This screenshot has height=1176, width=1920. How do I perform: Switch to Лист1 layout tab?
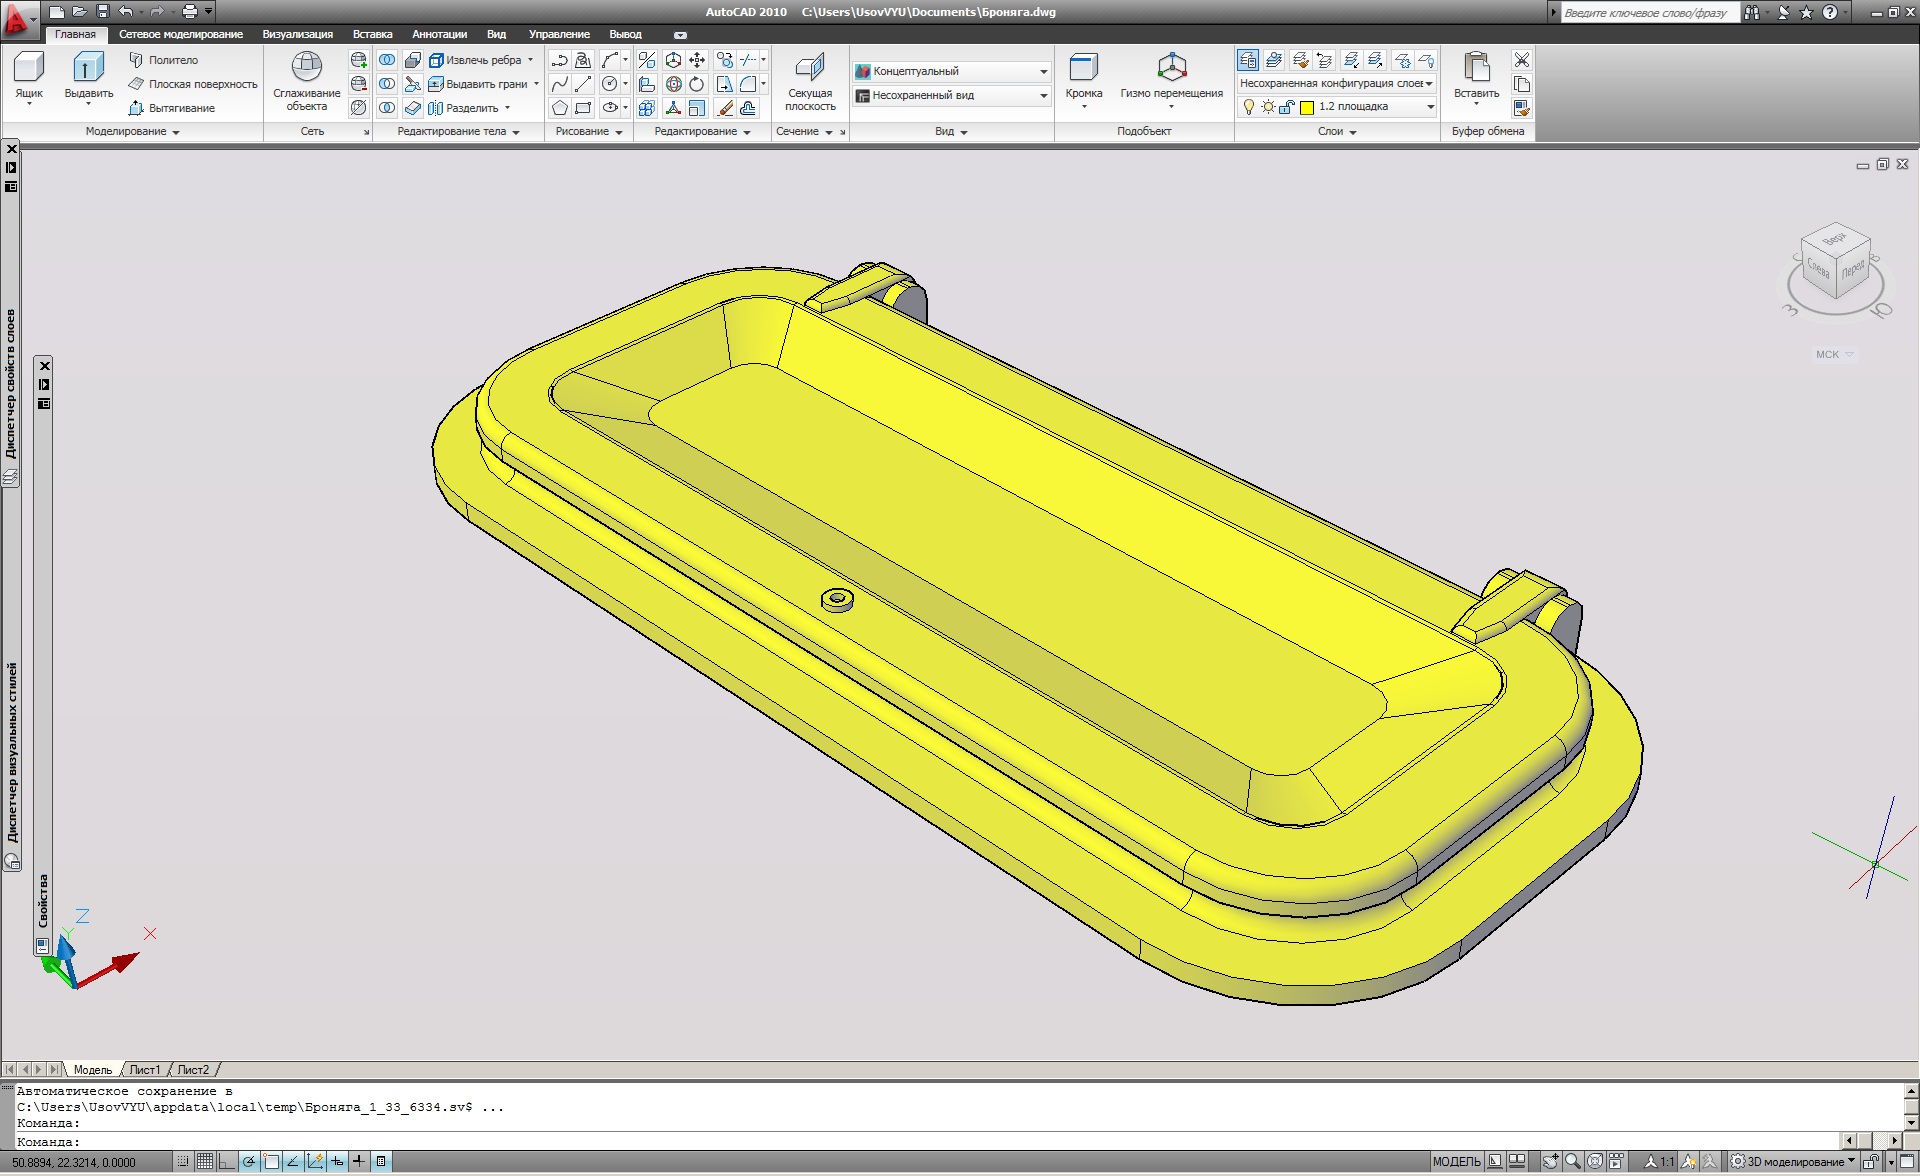click(145, 1069)
